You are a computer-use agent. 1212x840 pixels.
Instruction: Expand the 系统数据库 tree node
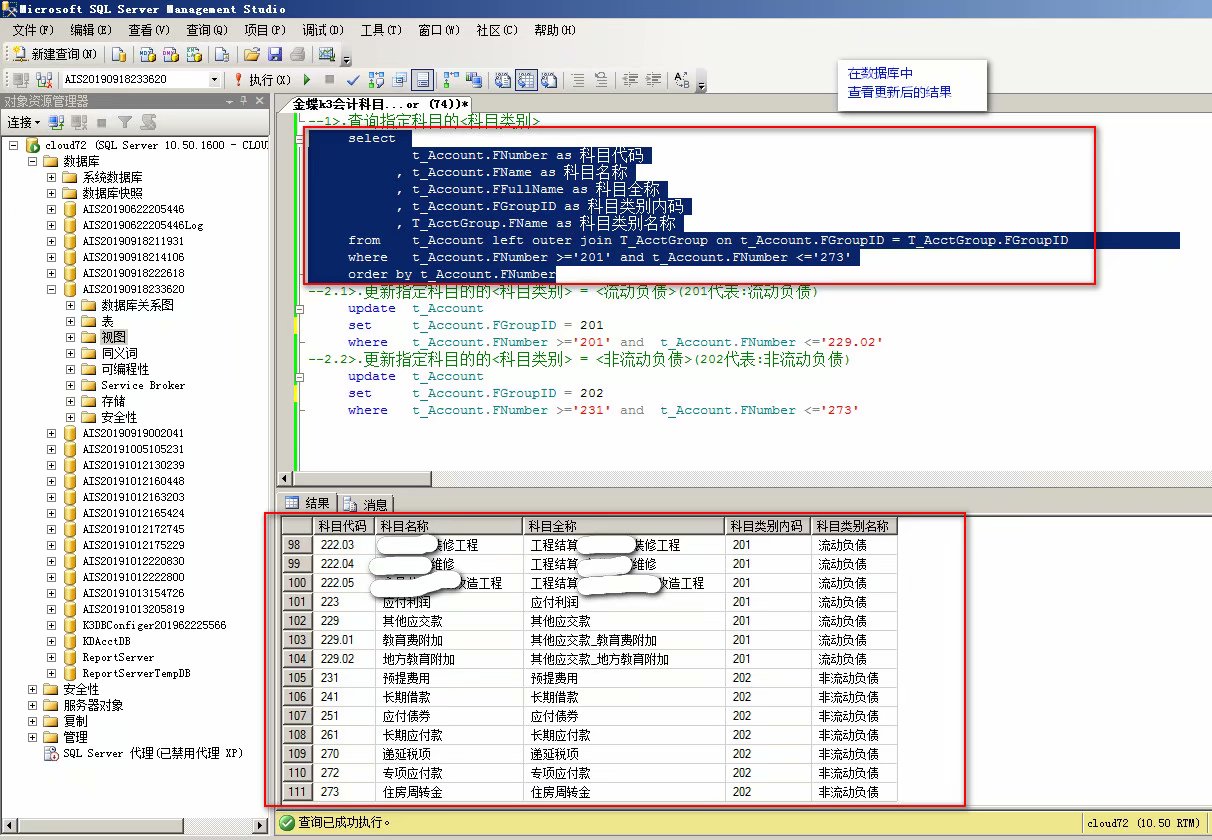[51, 177]
